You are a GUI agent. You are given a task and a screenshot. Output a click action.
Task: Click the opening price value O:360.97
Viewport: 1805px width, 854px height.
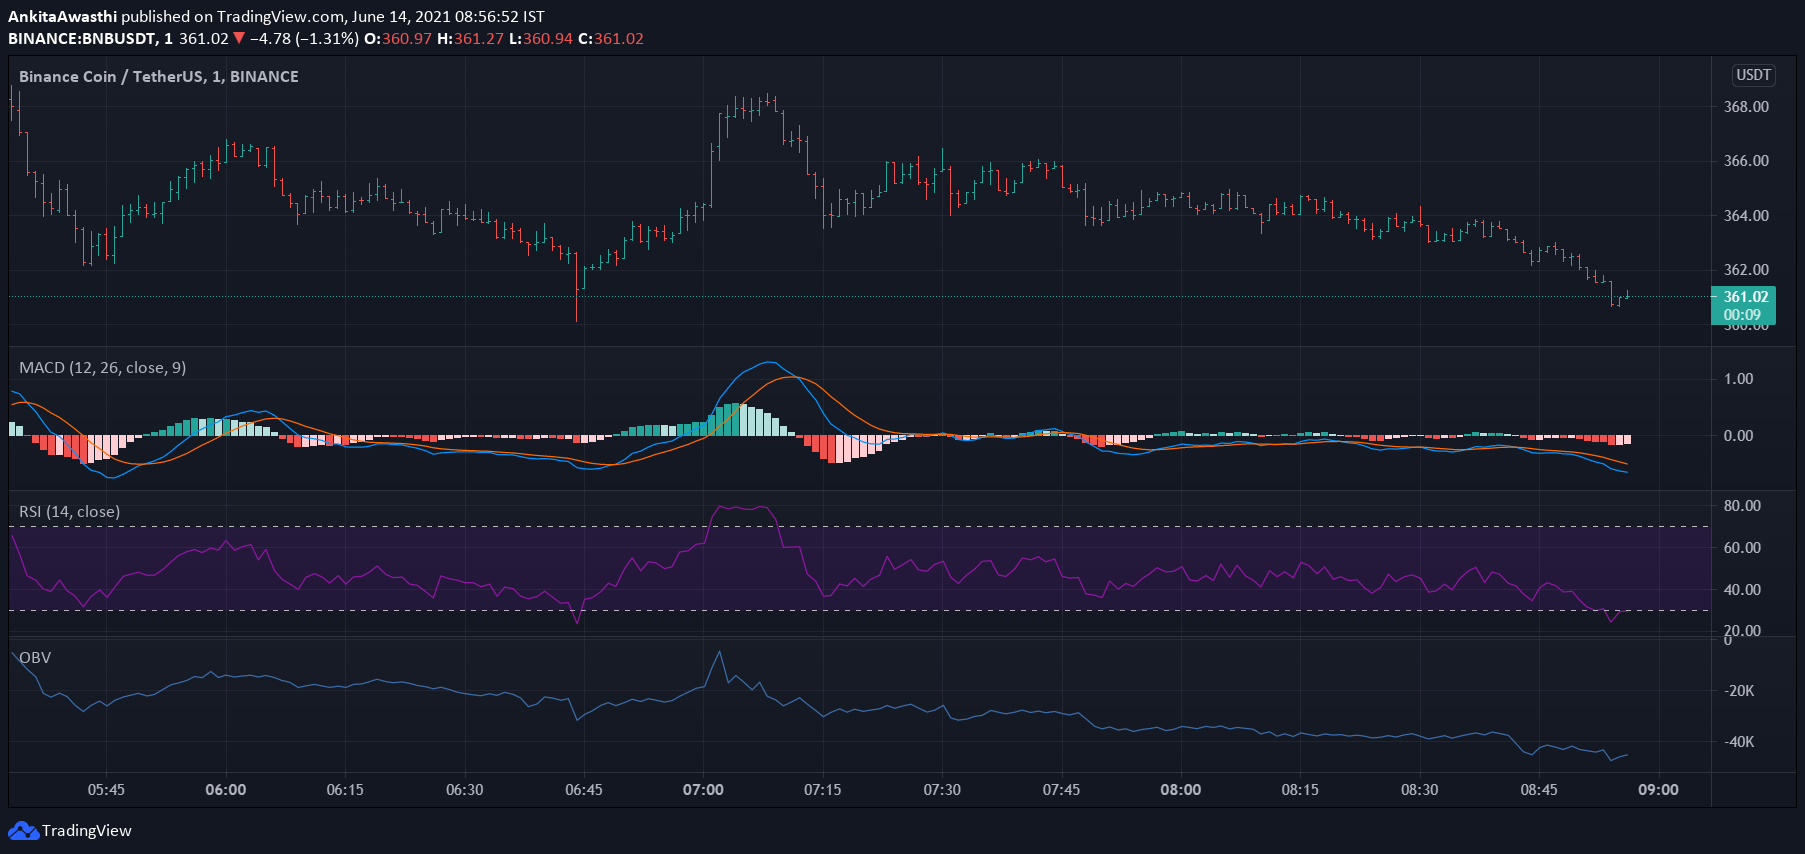398,39
